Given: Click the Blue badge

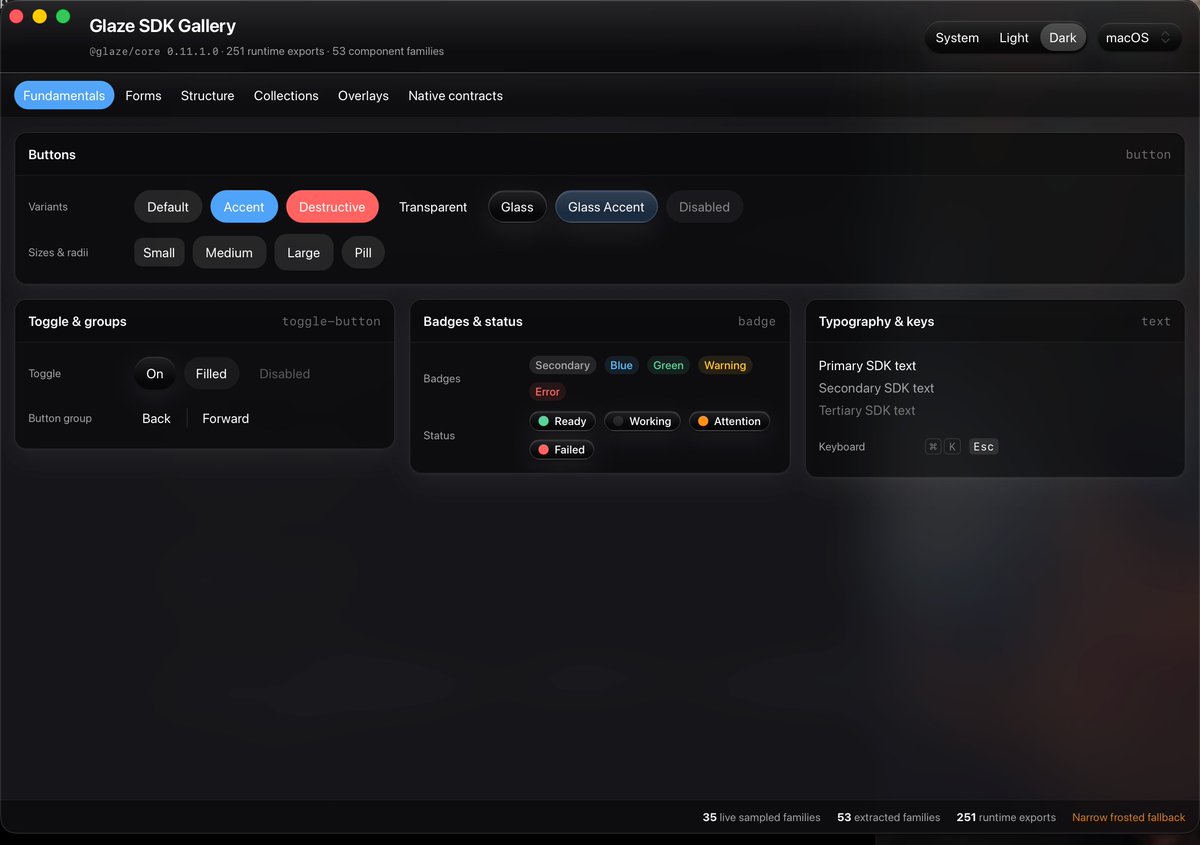Looking at the screenshot, I should click(x=622, y=366).
